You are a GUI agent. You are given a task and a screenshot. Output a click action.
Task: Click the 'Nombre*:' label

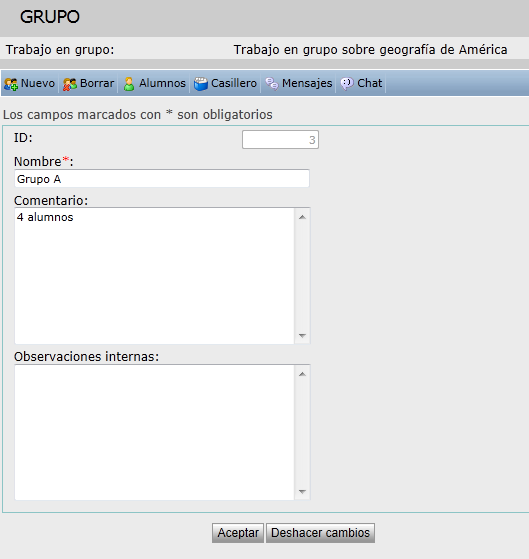coord(43,161)
